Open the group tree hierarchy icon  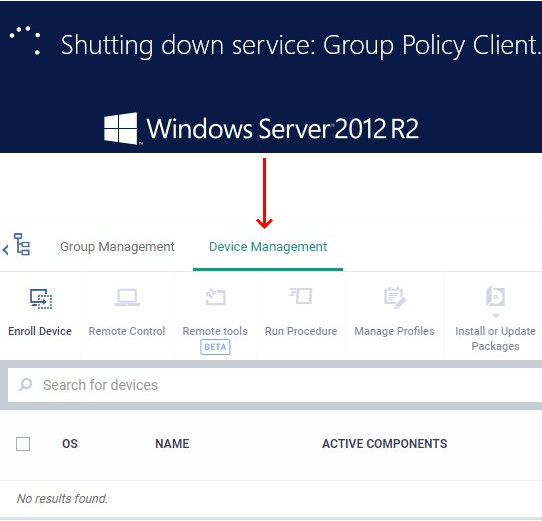click(x=22, y=244)
